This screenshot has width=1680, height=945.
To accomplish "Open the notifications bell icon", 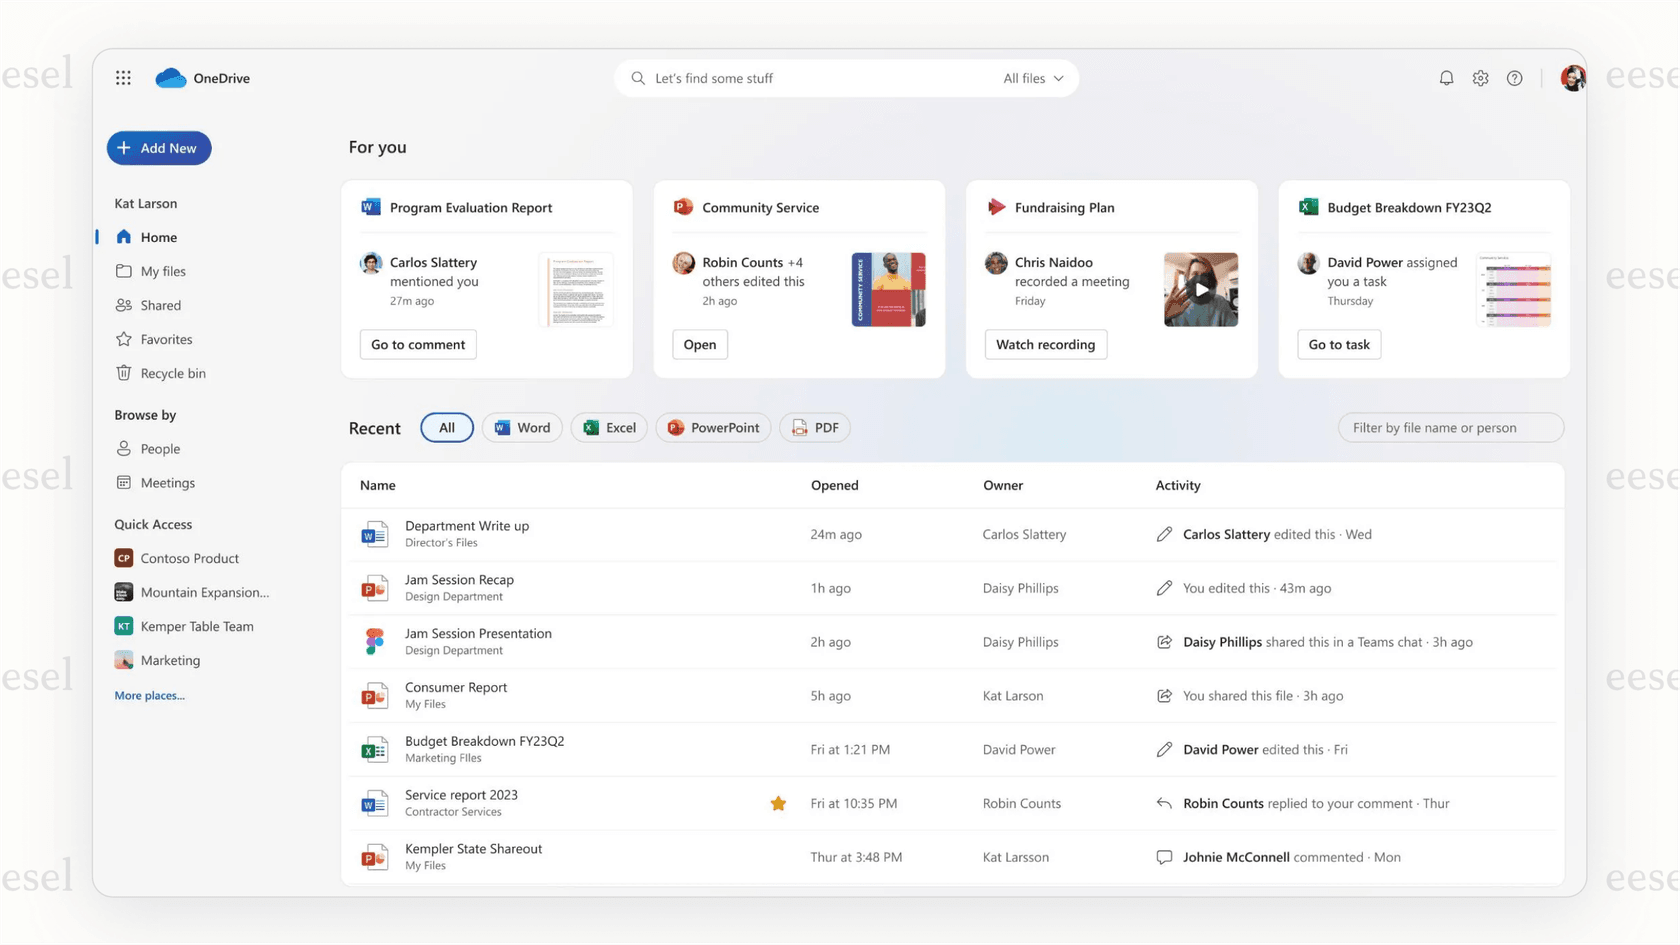I will tap(1446, 77).
